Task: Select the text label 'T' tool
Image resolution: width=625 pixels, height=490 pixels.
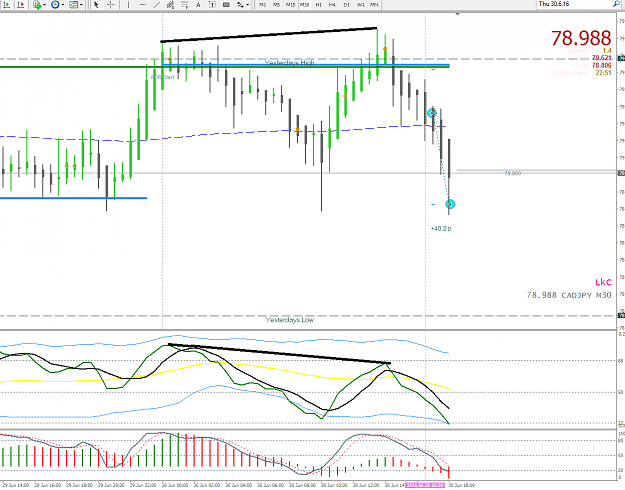Action: pyautogui.click(x=212, y=4)
